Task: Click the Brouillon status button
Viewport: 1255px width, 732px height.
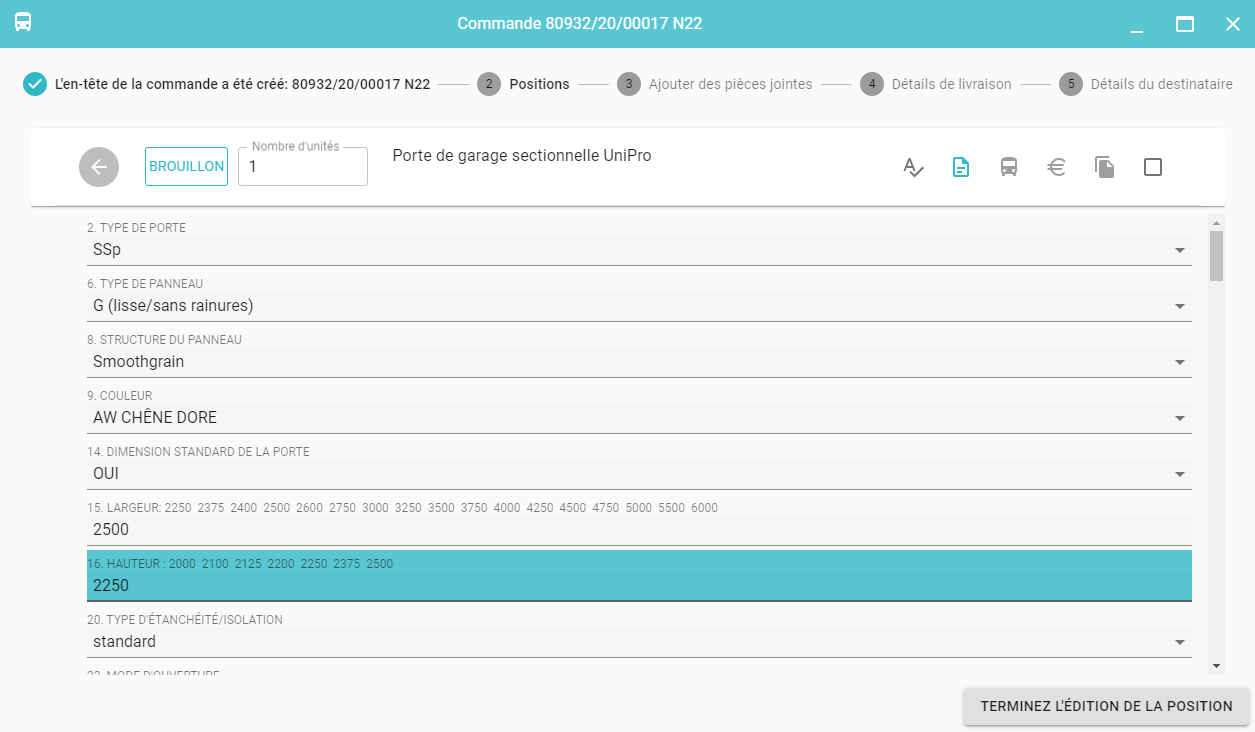Action: tap(187, 167)
